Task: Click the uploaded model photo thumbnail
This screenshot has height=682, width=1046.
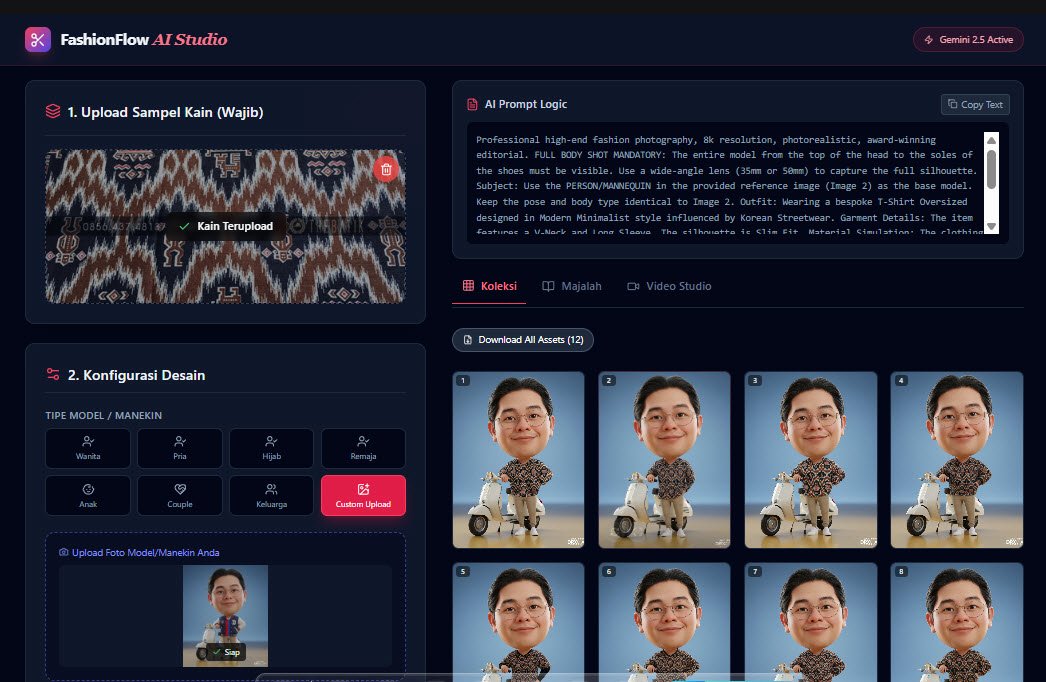Action: [x=225, y=616]
